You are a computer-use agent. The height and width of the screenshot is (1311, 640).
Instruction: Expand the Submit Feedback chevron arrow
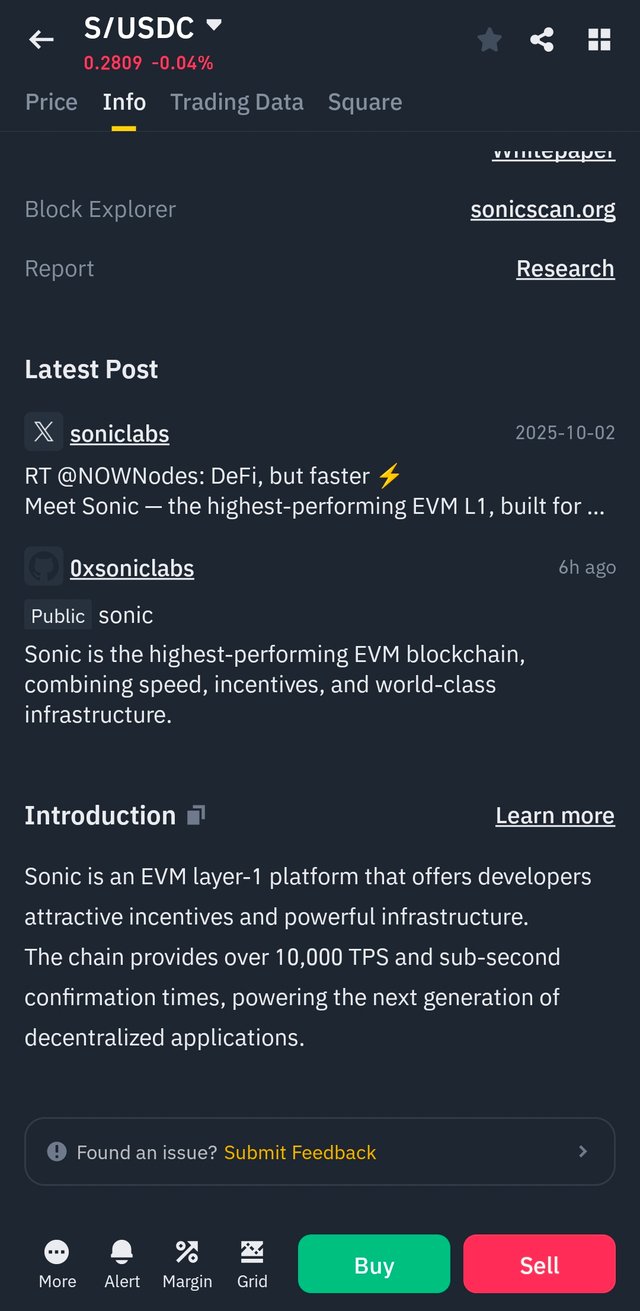coord(583,1152)
